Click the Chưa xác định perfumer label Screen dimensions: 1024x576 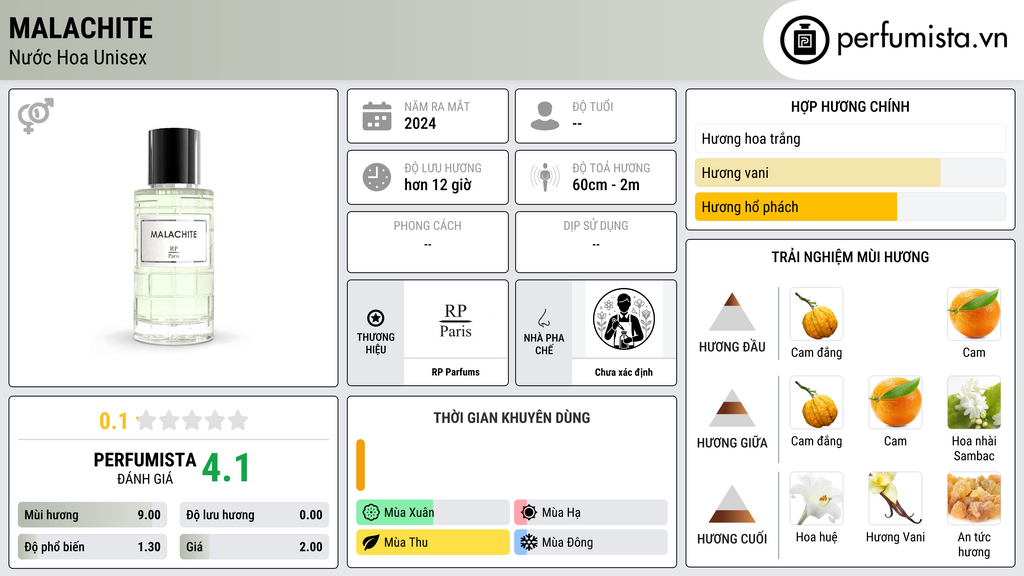click(624, 372)
